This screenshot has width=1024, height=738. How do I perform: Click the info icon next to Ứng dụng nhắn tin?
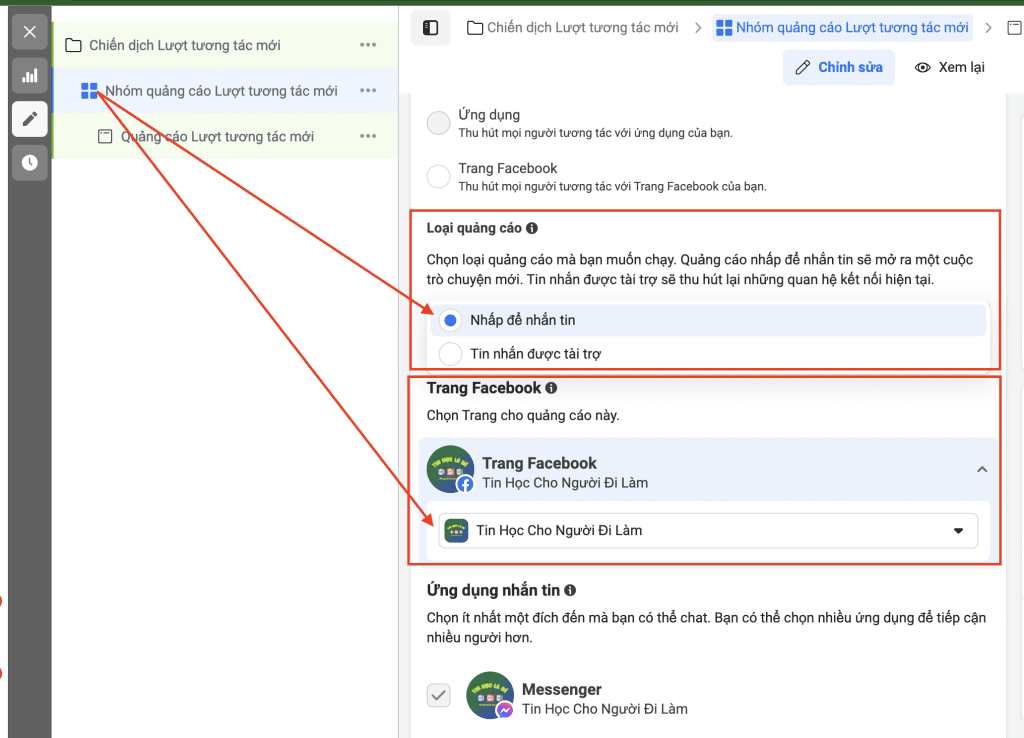click(x=570, y=590)
